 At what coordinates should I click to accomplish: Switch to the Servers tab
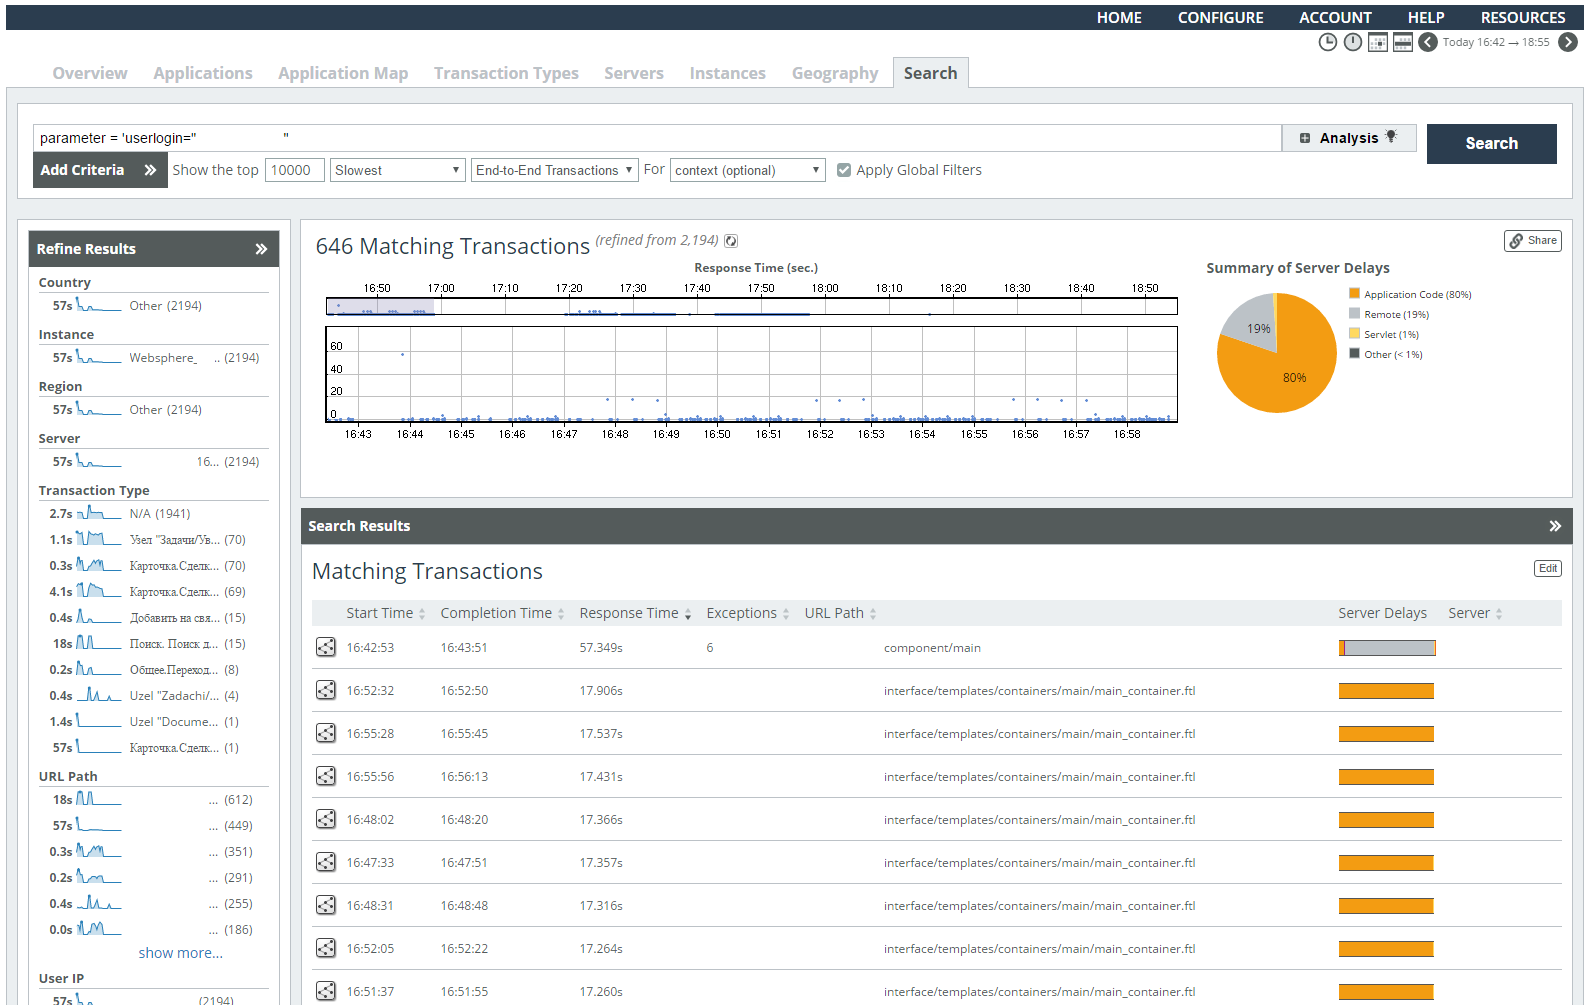(x=634, y=73)
